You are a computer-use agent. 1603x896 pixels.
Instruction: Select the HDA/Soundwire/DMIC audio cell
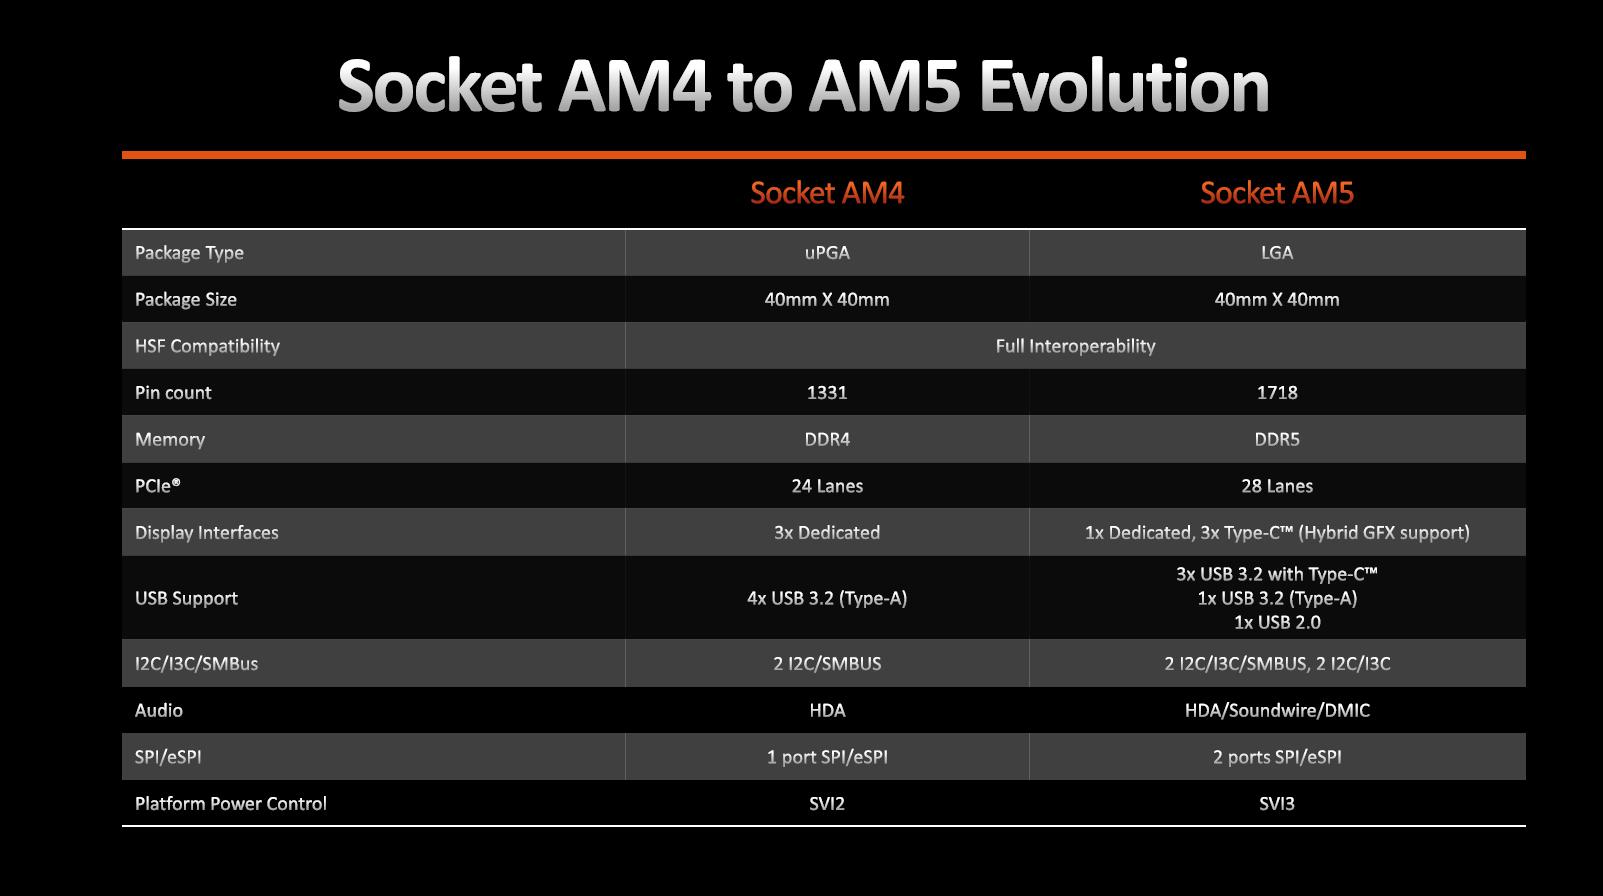[x=1276, y=710]
